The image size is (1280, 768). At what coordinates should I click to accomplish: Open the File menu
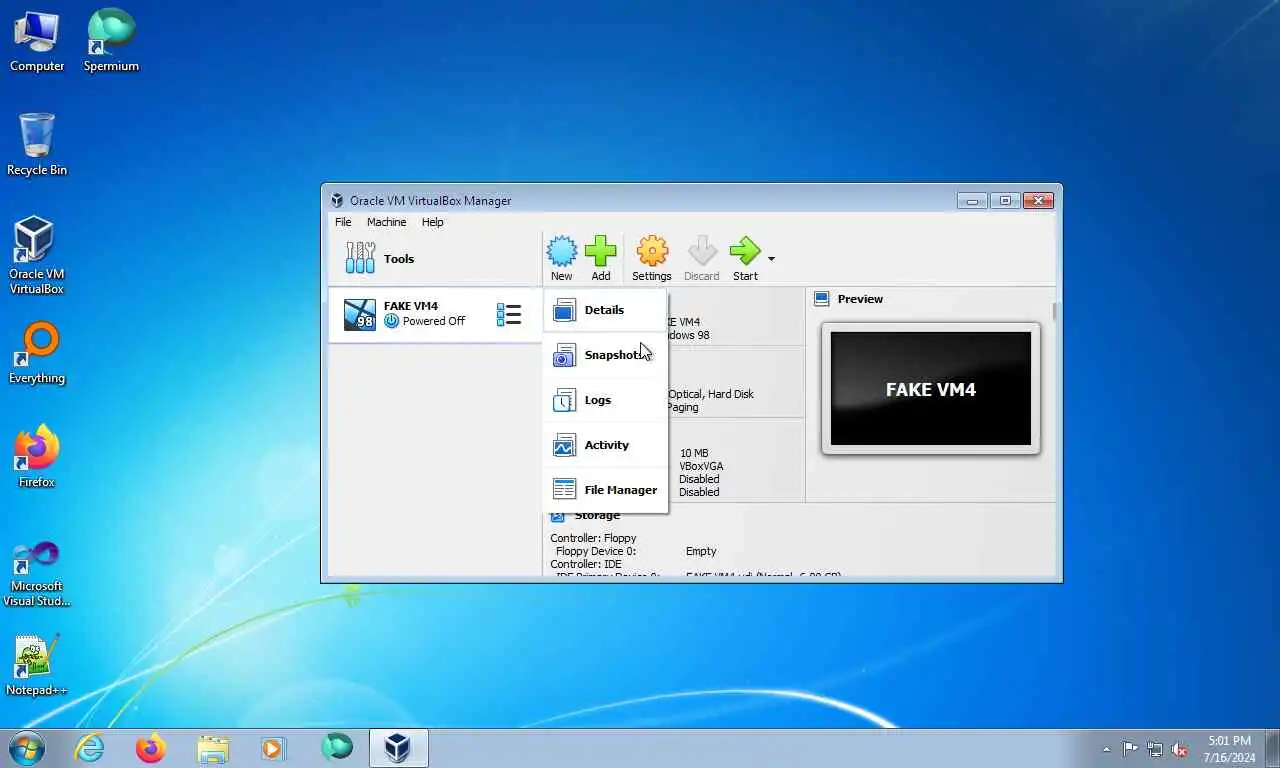(x=343, y=222)
